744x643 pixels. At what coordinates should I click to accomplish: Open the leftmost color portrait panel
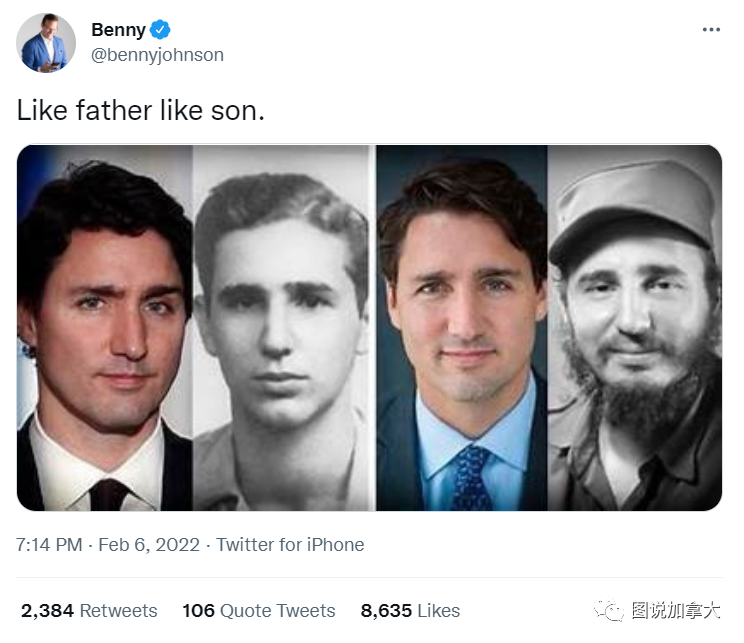pyautogui.click(x=105, y=328)
